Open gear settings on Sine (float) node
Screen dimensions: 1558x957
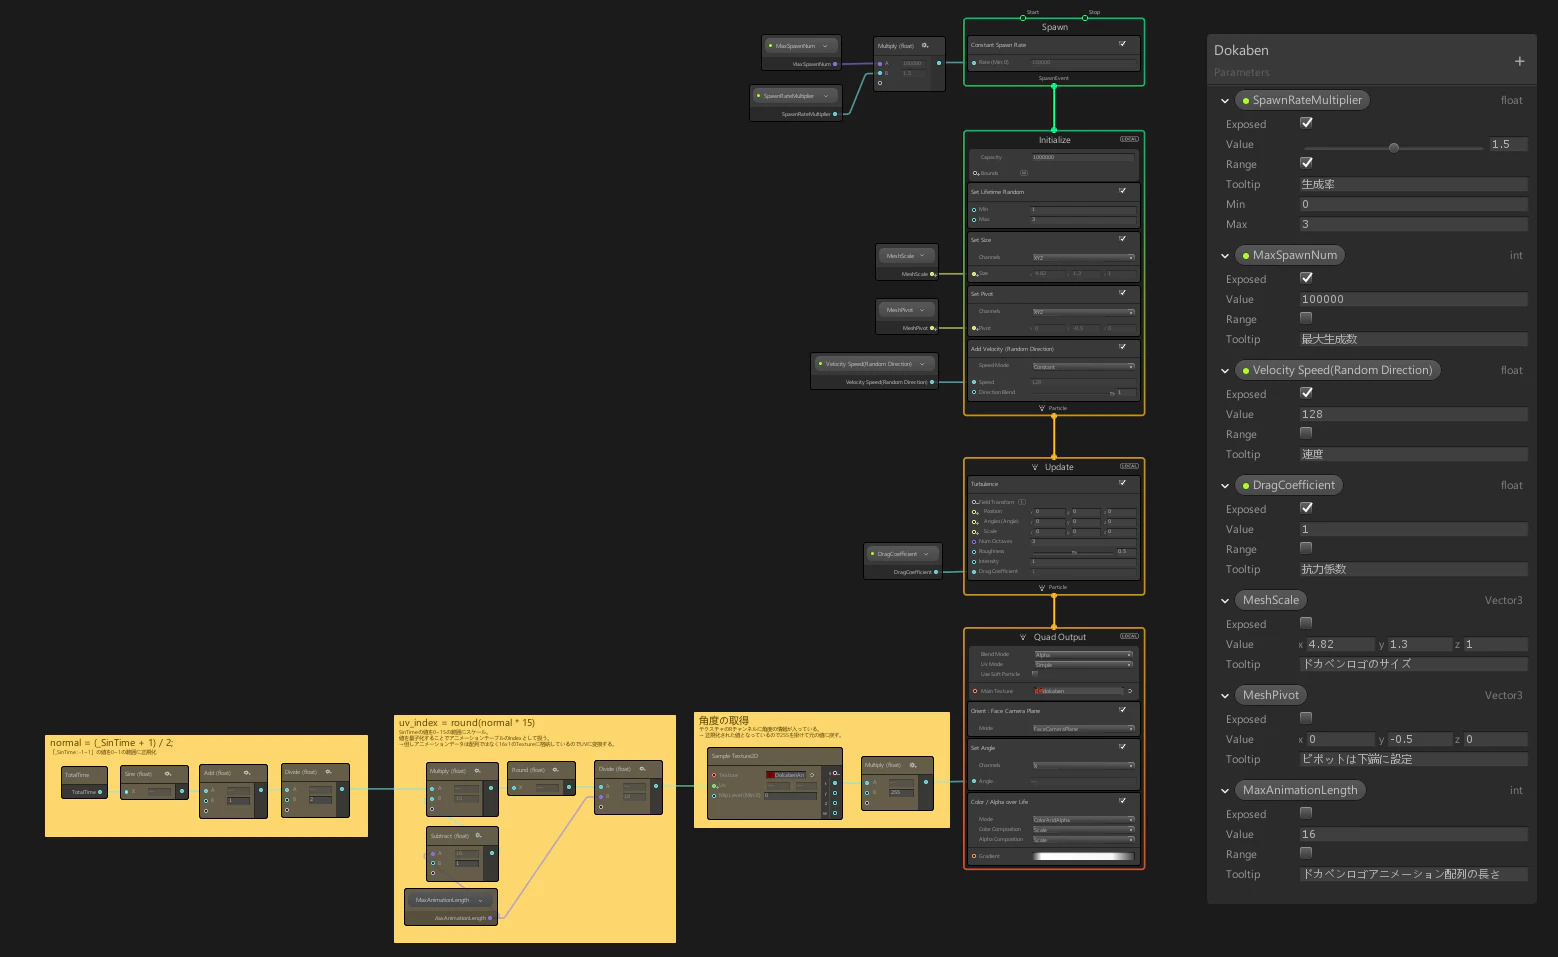click(x=168, y=773)
